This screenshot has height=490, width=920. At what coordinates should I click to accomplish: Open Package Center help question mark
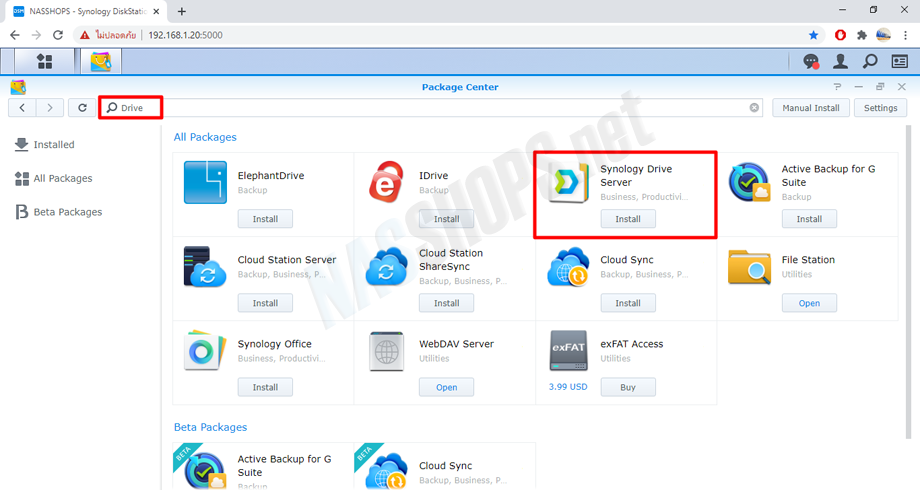coord(837,87)
